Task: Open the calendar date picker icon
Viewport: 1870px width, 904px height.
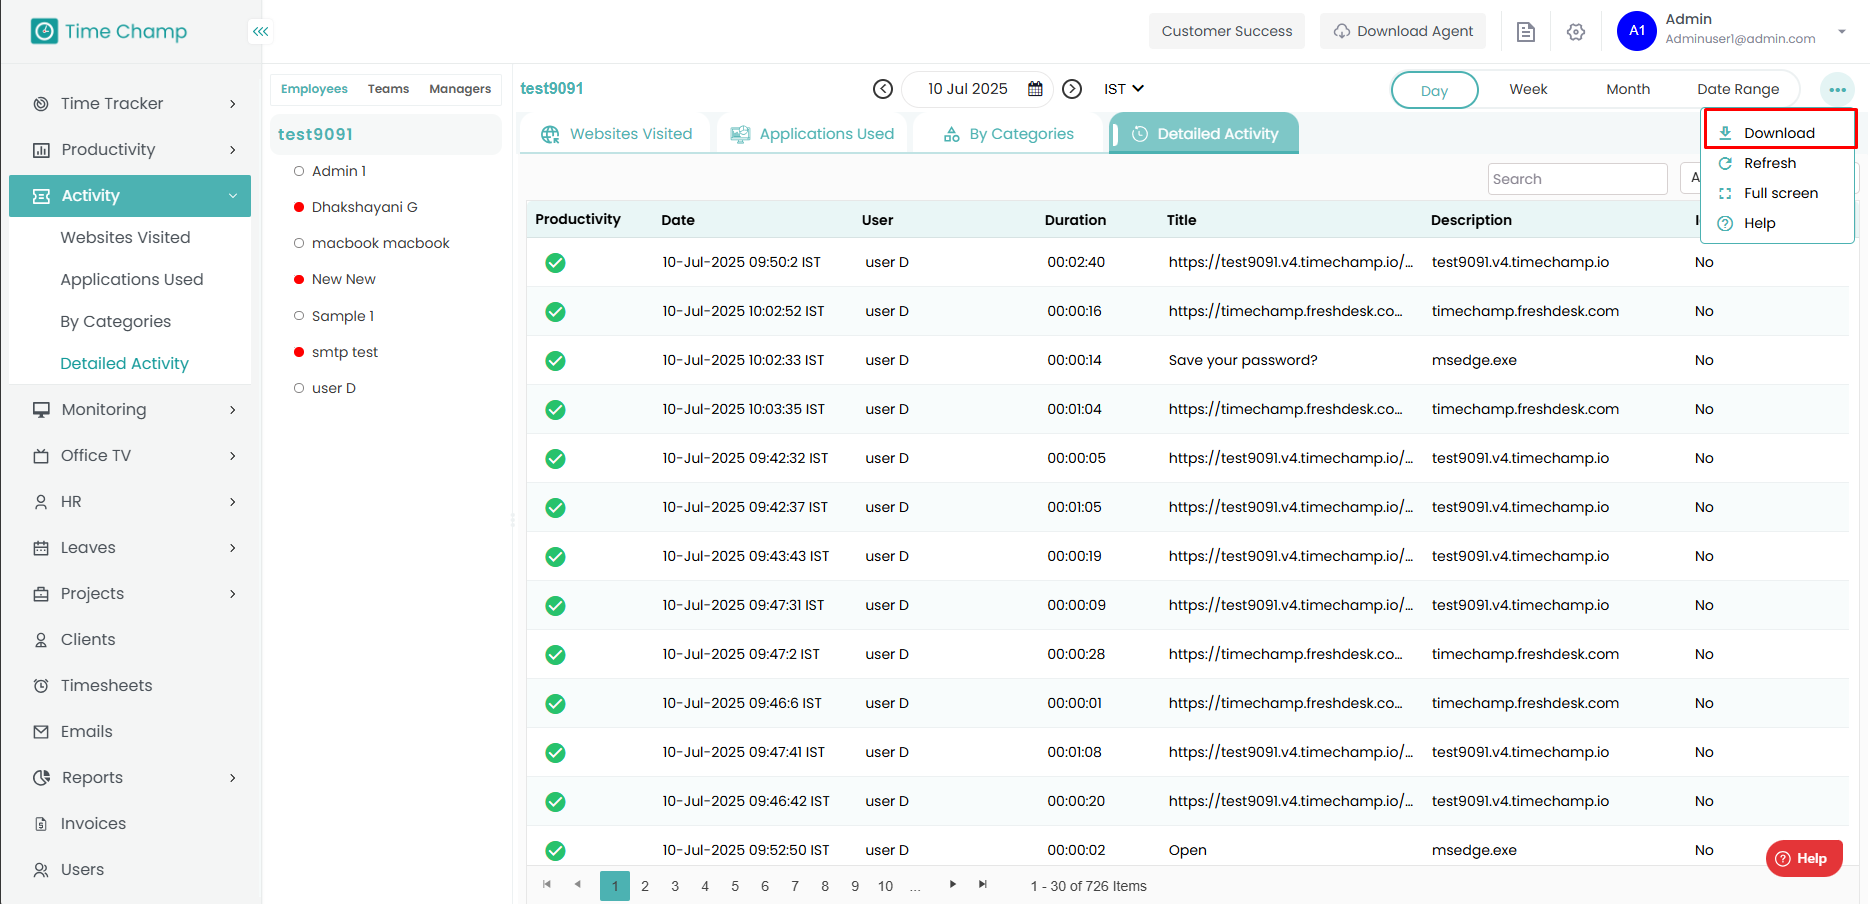Action: pos(1035,89)
